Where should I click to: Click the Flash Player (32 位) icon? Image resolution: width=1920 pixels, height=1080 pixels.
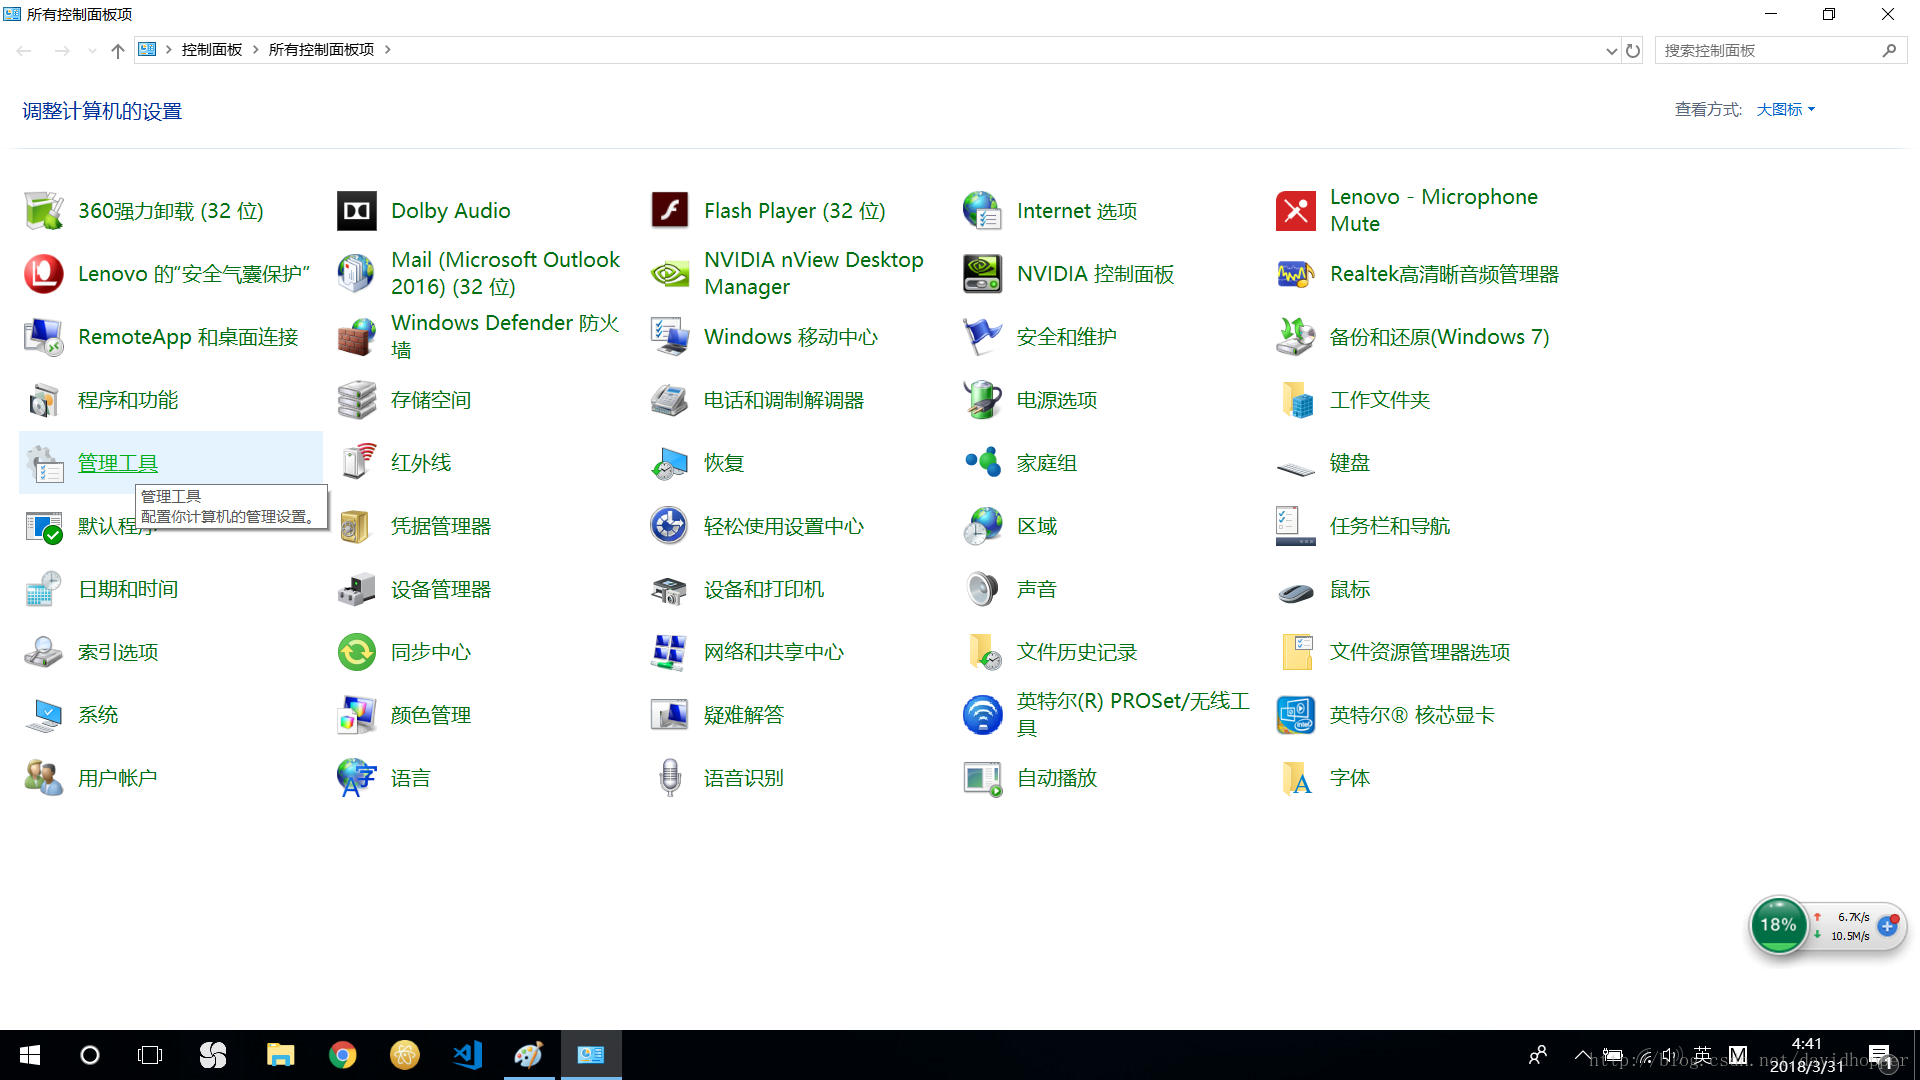coord(670,211)
